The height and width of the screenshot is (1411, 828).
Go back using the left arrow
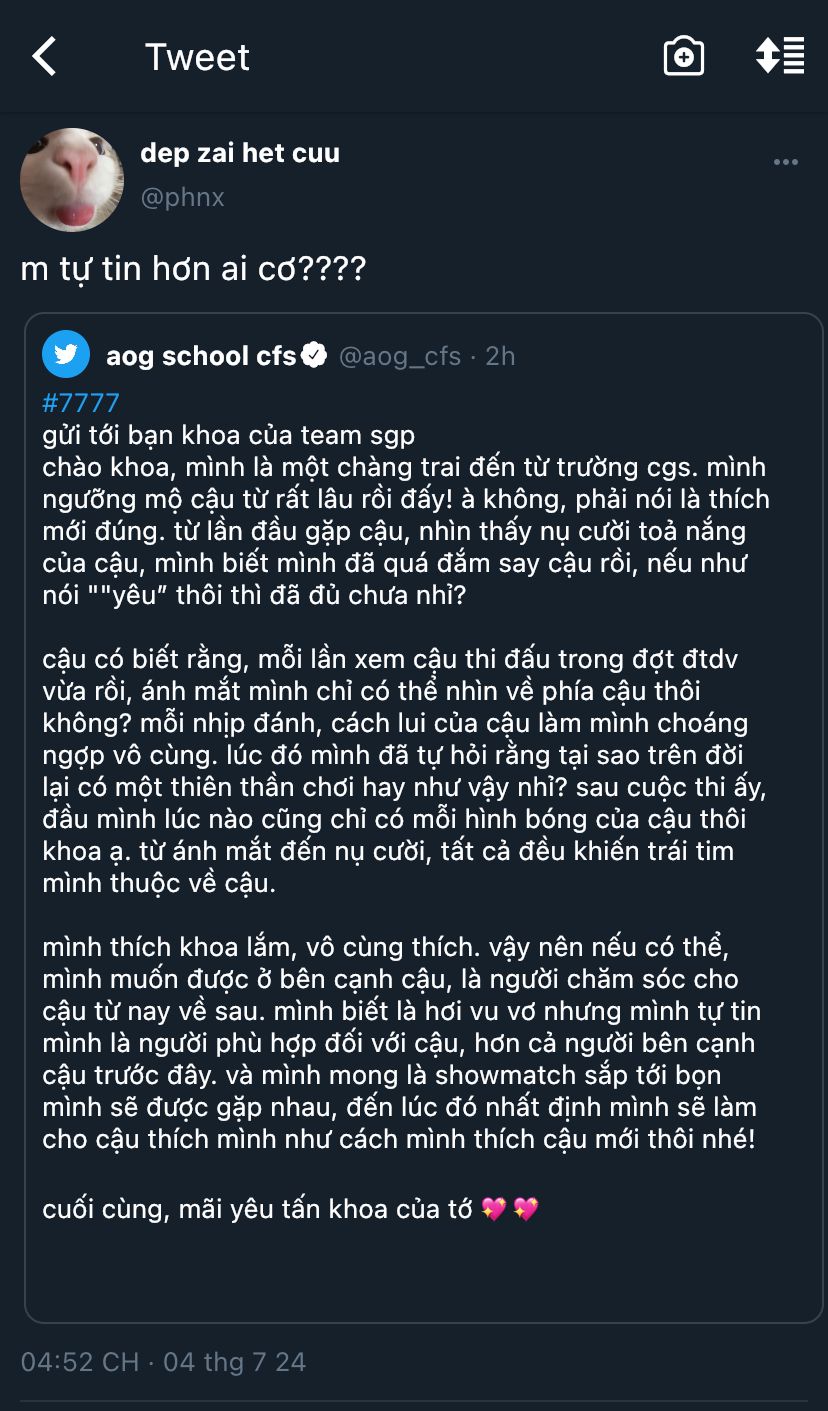(x=44, y=56)
